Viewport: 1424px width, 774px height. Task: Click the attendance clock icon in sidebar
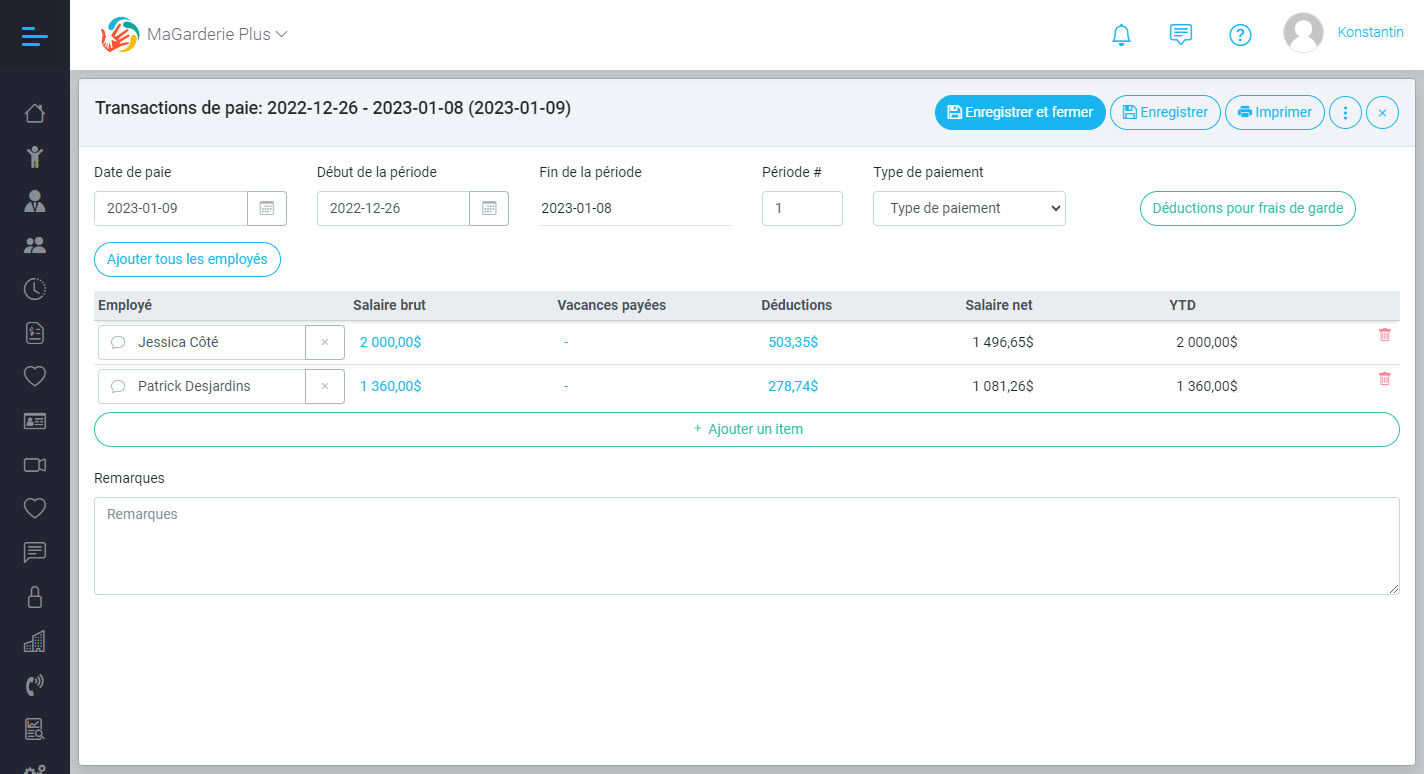(35, 288)
